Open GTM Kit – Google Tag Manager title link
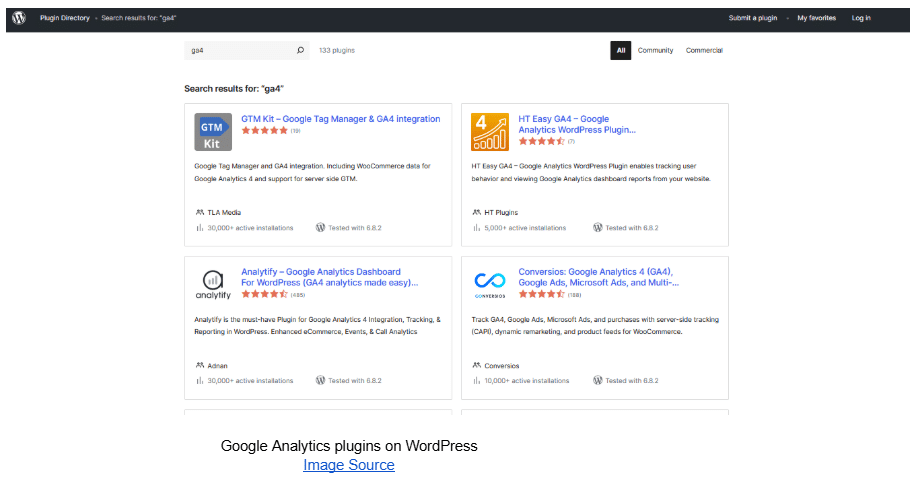This screenshot has width=917, height=477. [x=341, y=119]
